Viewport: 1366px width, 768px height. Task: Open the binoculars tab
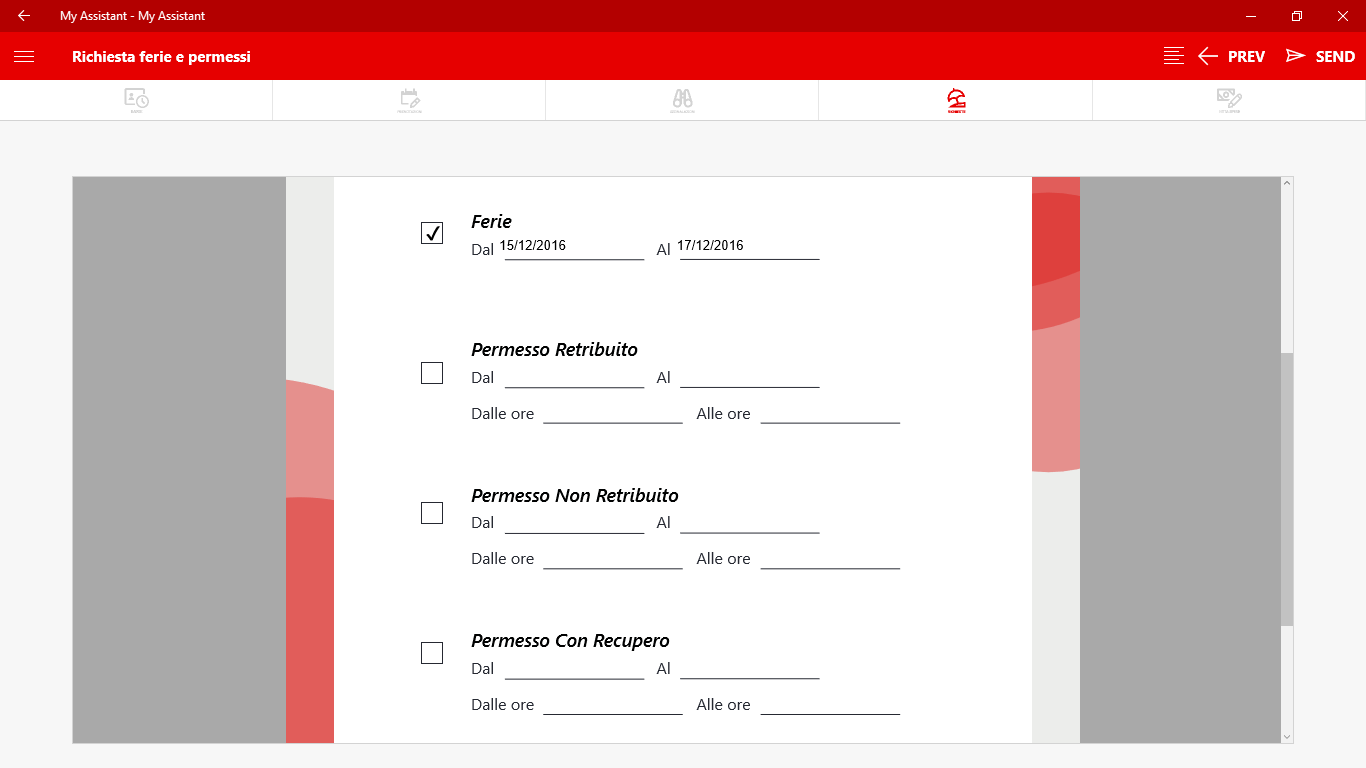click(682, 100)
